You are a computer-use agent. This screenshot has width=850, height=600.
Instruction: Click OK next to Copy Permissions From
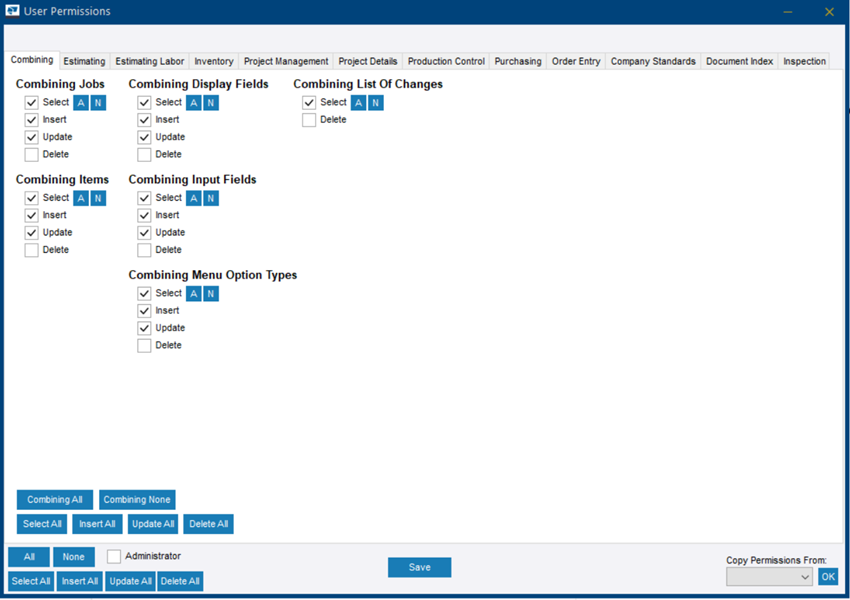click(828, 576)
